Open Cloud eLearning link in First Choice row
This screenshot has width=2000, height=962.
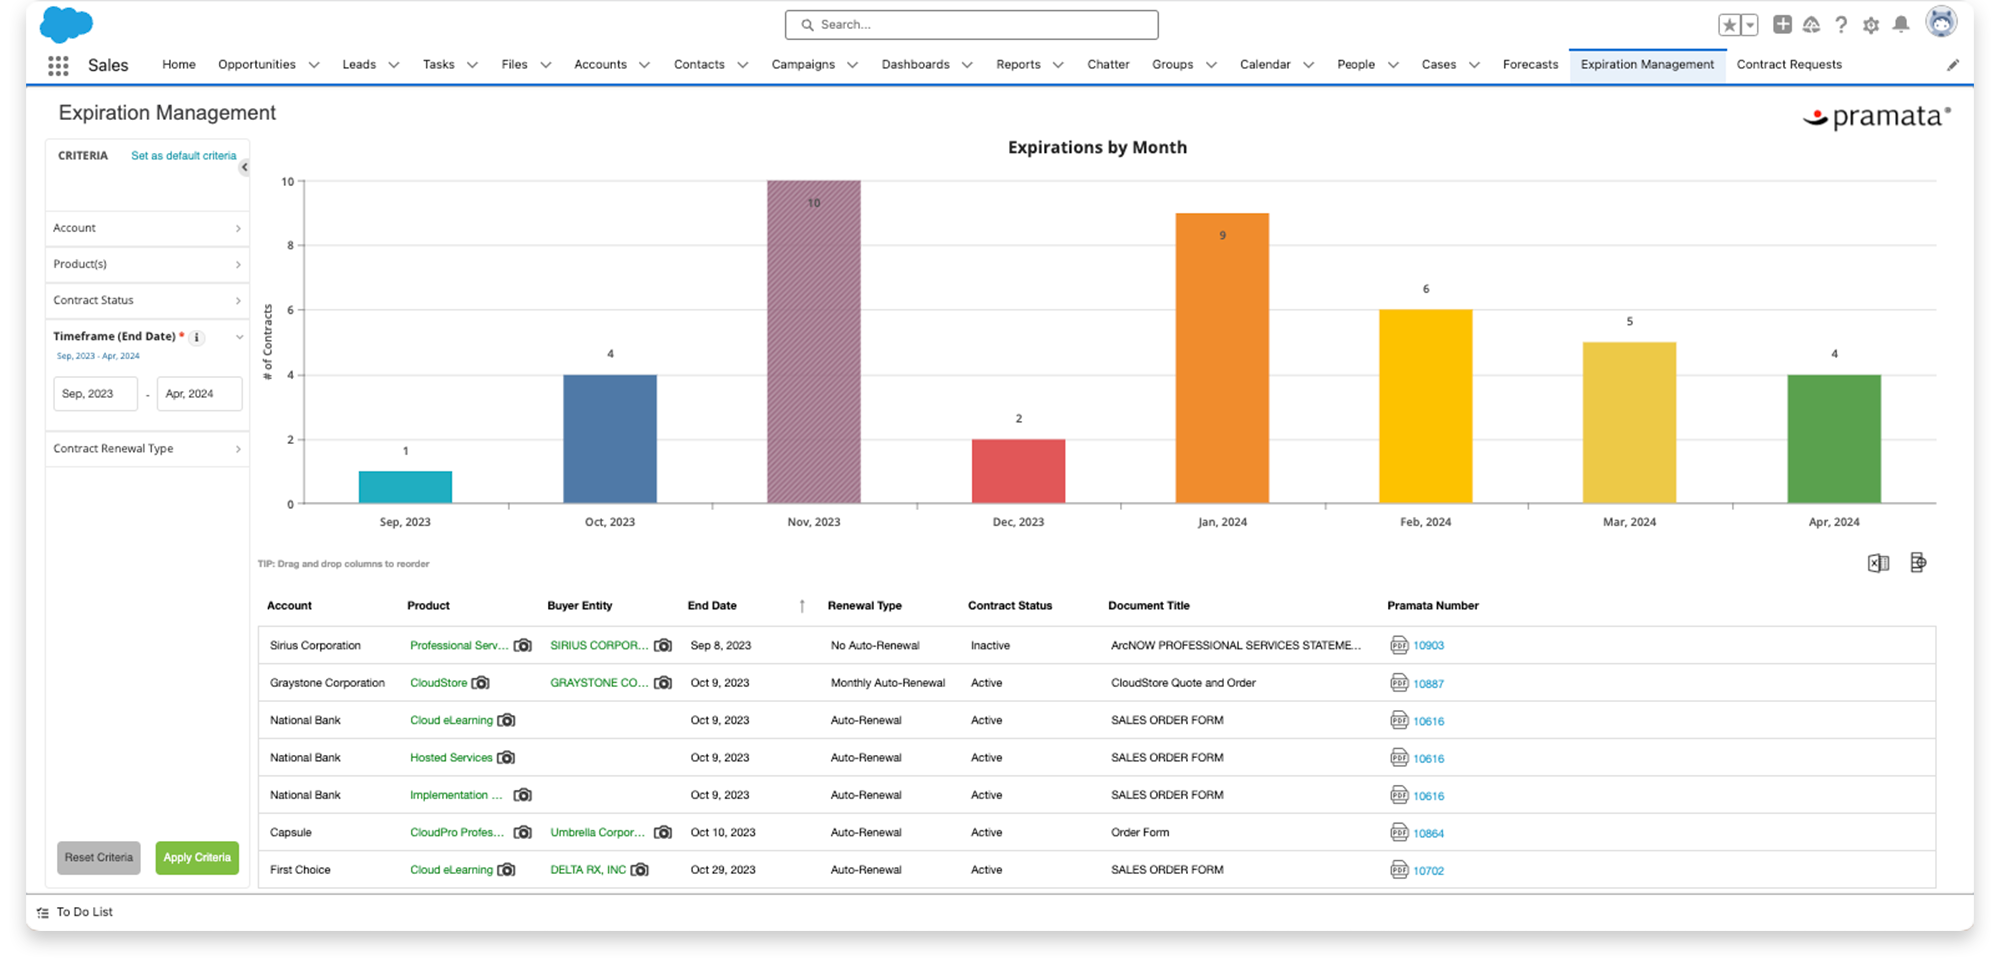click(x=451, y=870)
